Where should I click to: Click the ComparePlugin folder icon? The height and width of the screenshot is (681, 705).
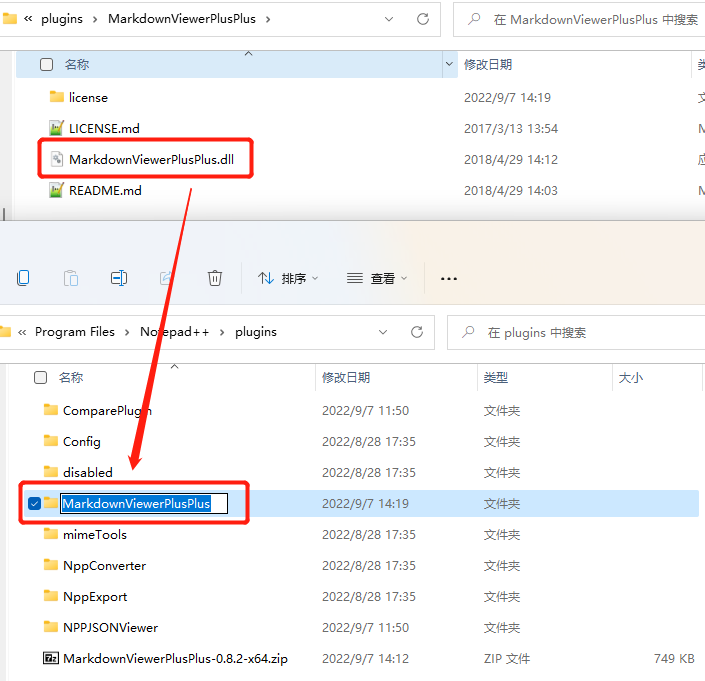51,409
